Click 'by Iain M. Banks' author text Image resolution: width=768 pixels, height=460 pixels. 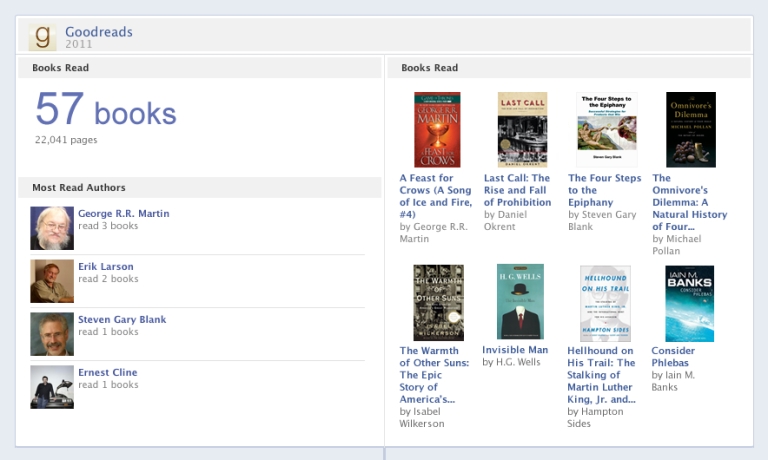tap(673, 381)
